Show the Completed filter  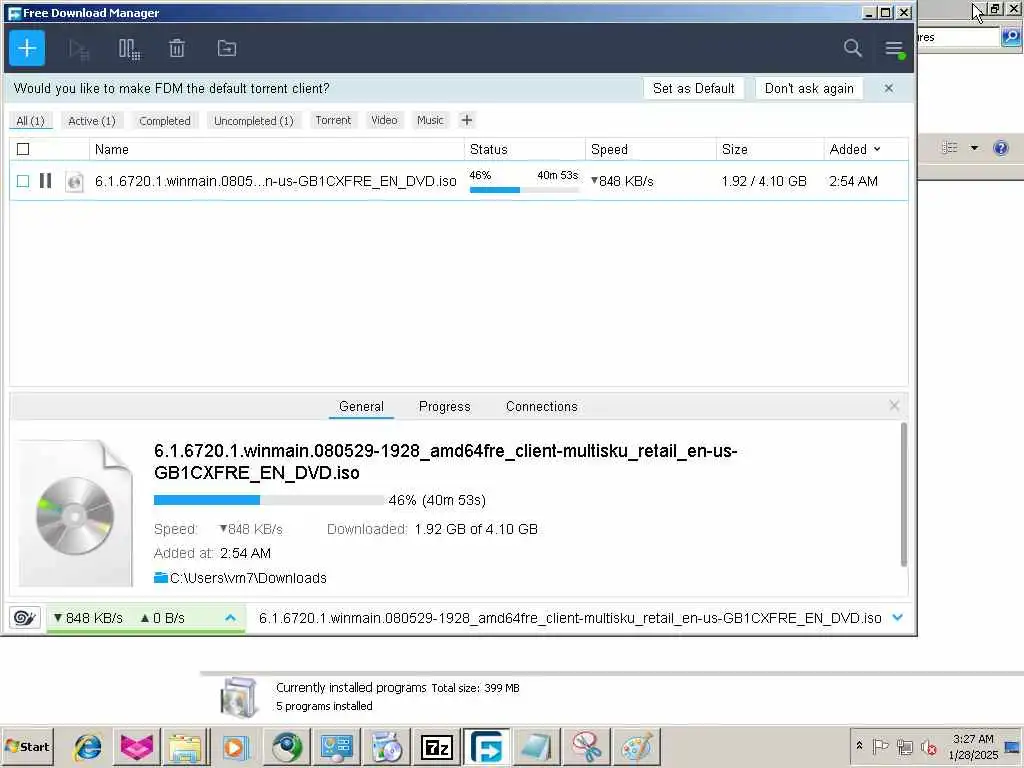click(165, 121)
